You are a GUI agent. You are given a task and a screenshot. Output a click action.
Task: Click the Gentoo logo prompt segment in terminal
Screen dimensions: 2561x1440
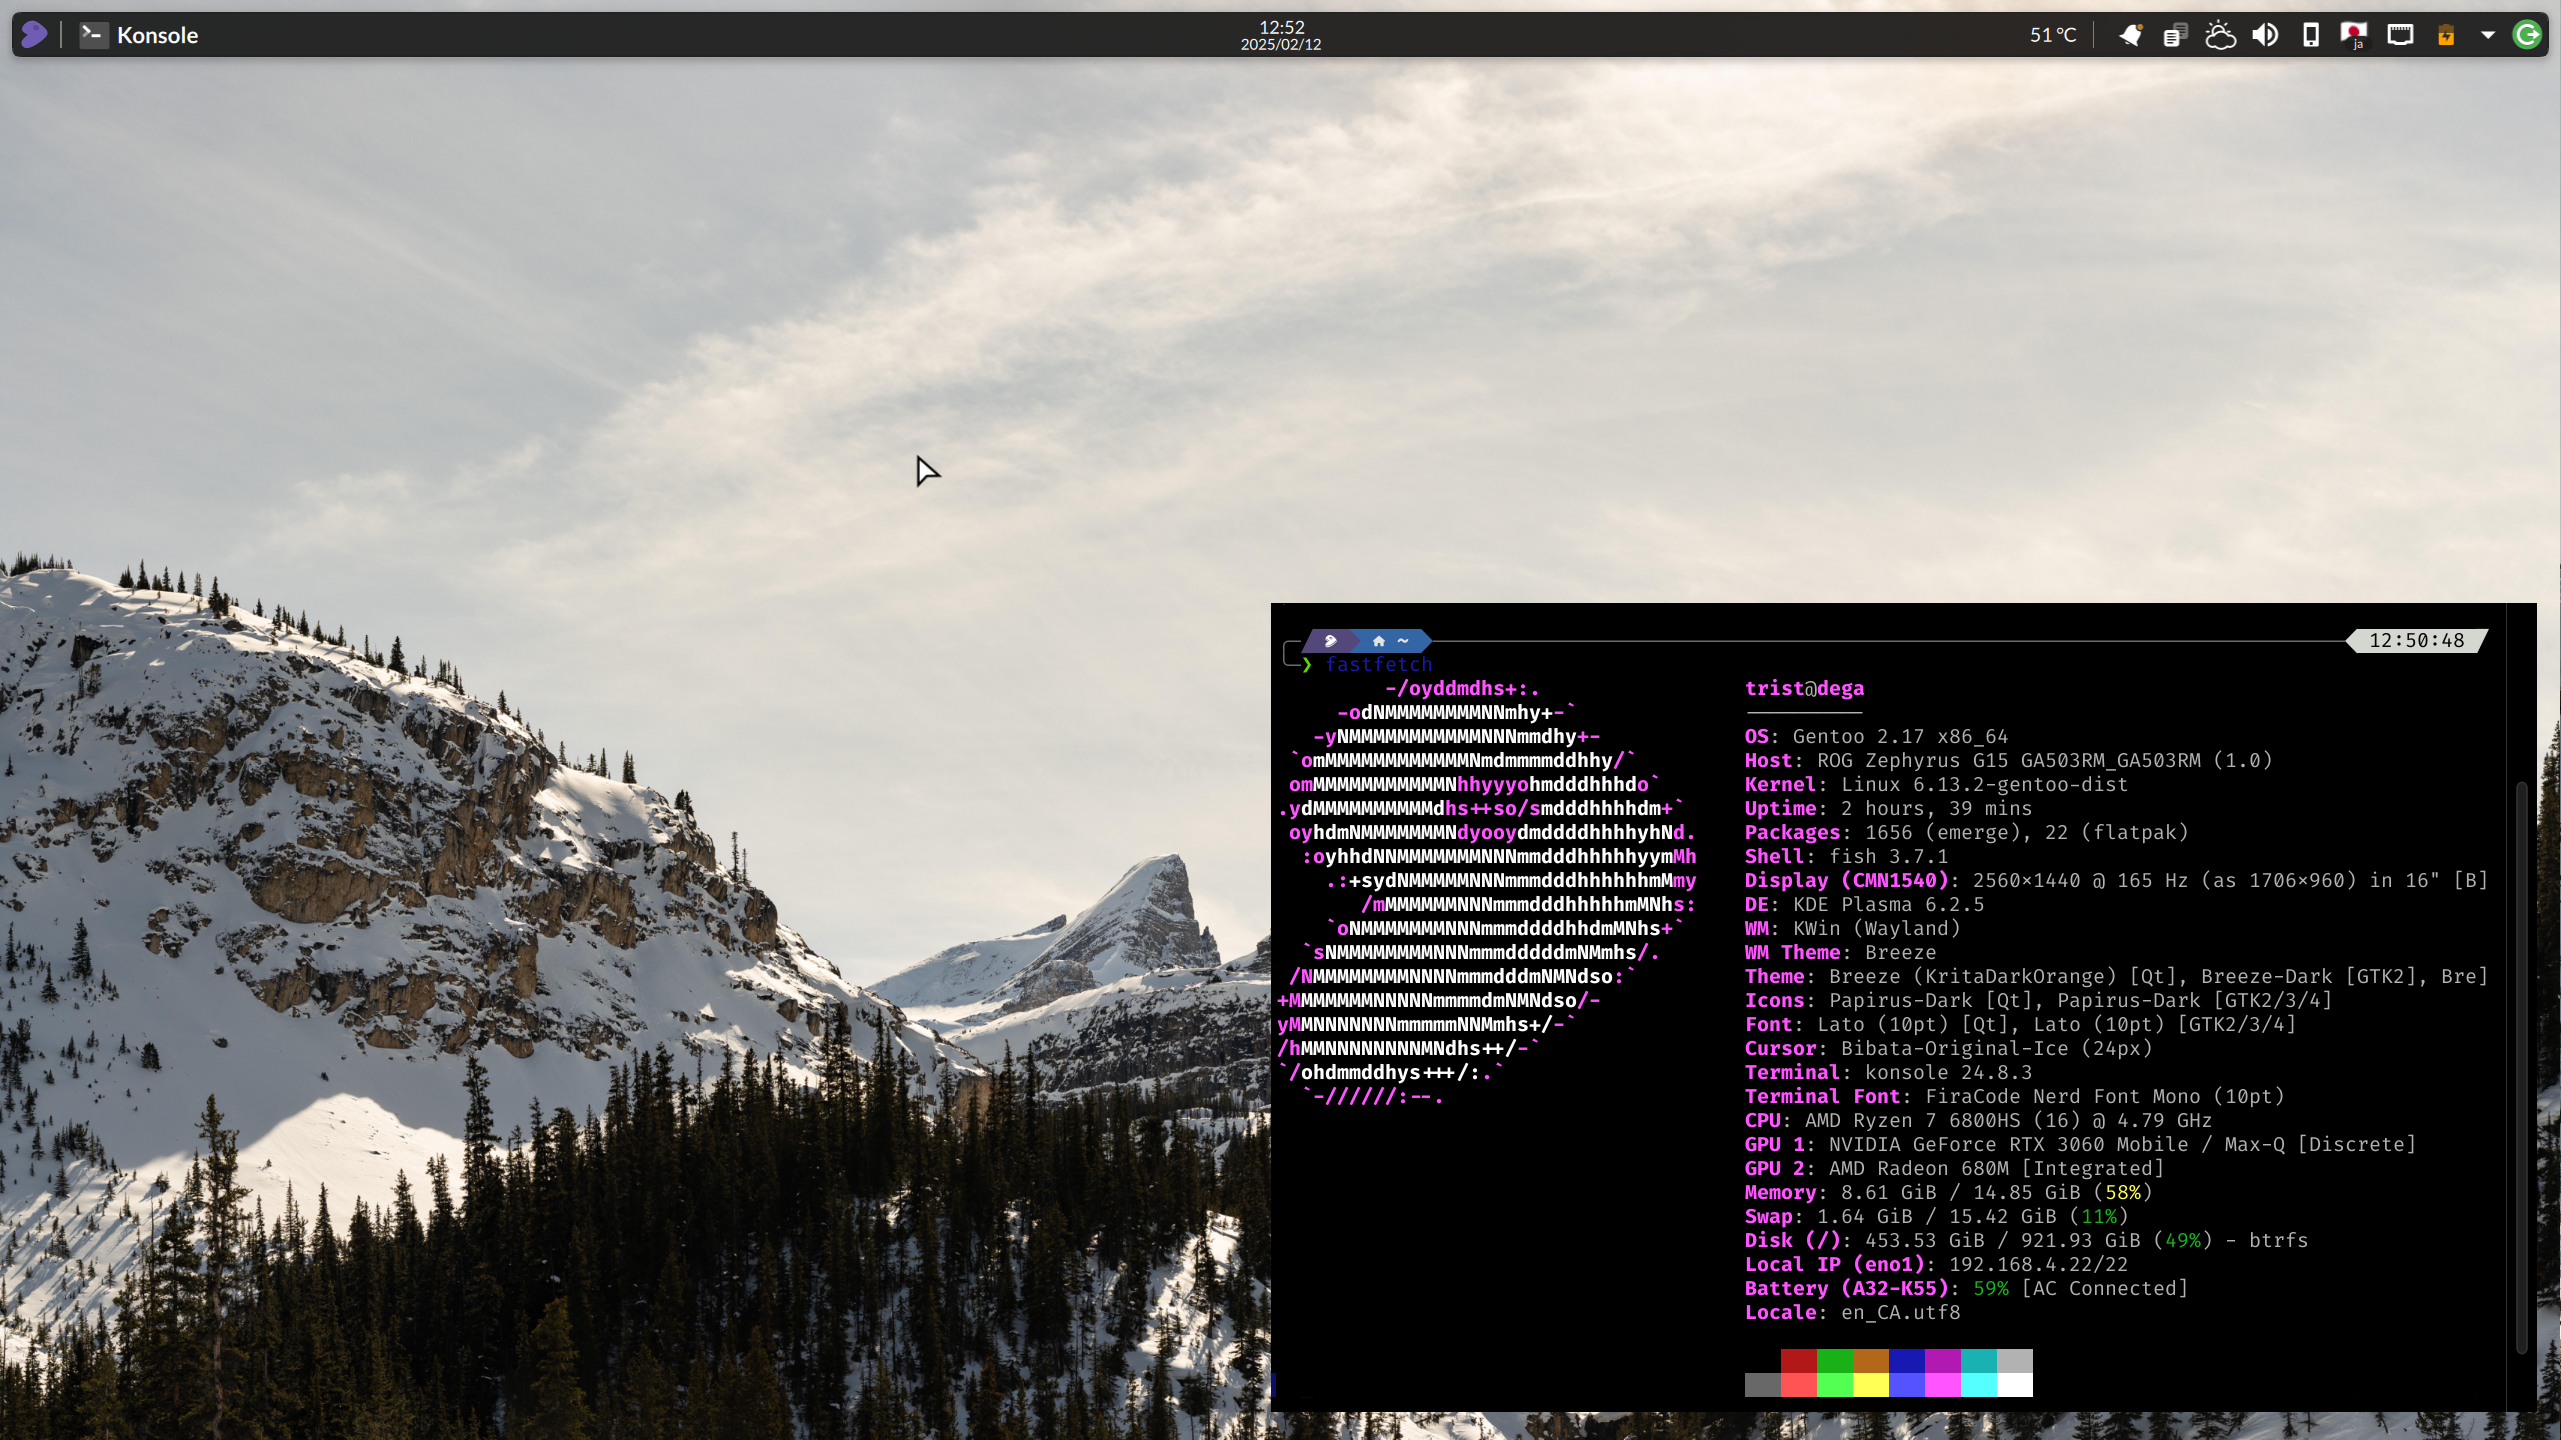(1331, 641)
